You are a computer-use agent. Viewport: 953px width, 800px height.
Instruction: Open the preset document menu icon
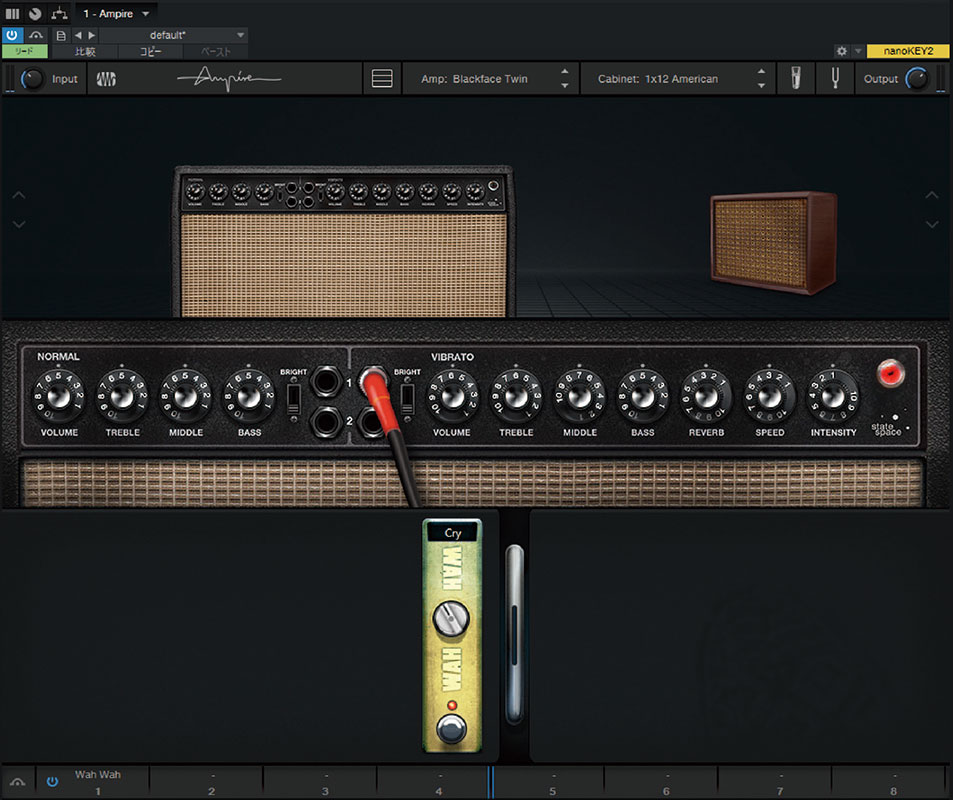click(61, 35)
